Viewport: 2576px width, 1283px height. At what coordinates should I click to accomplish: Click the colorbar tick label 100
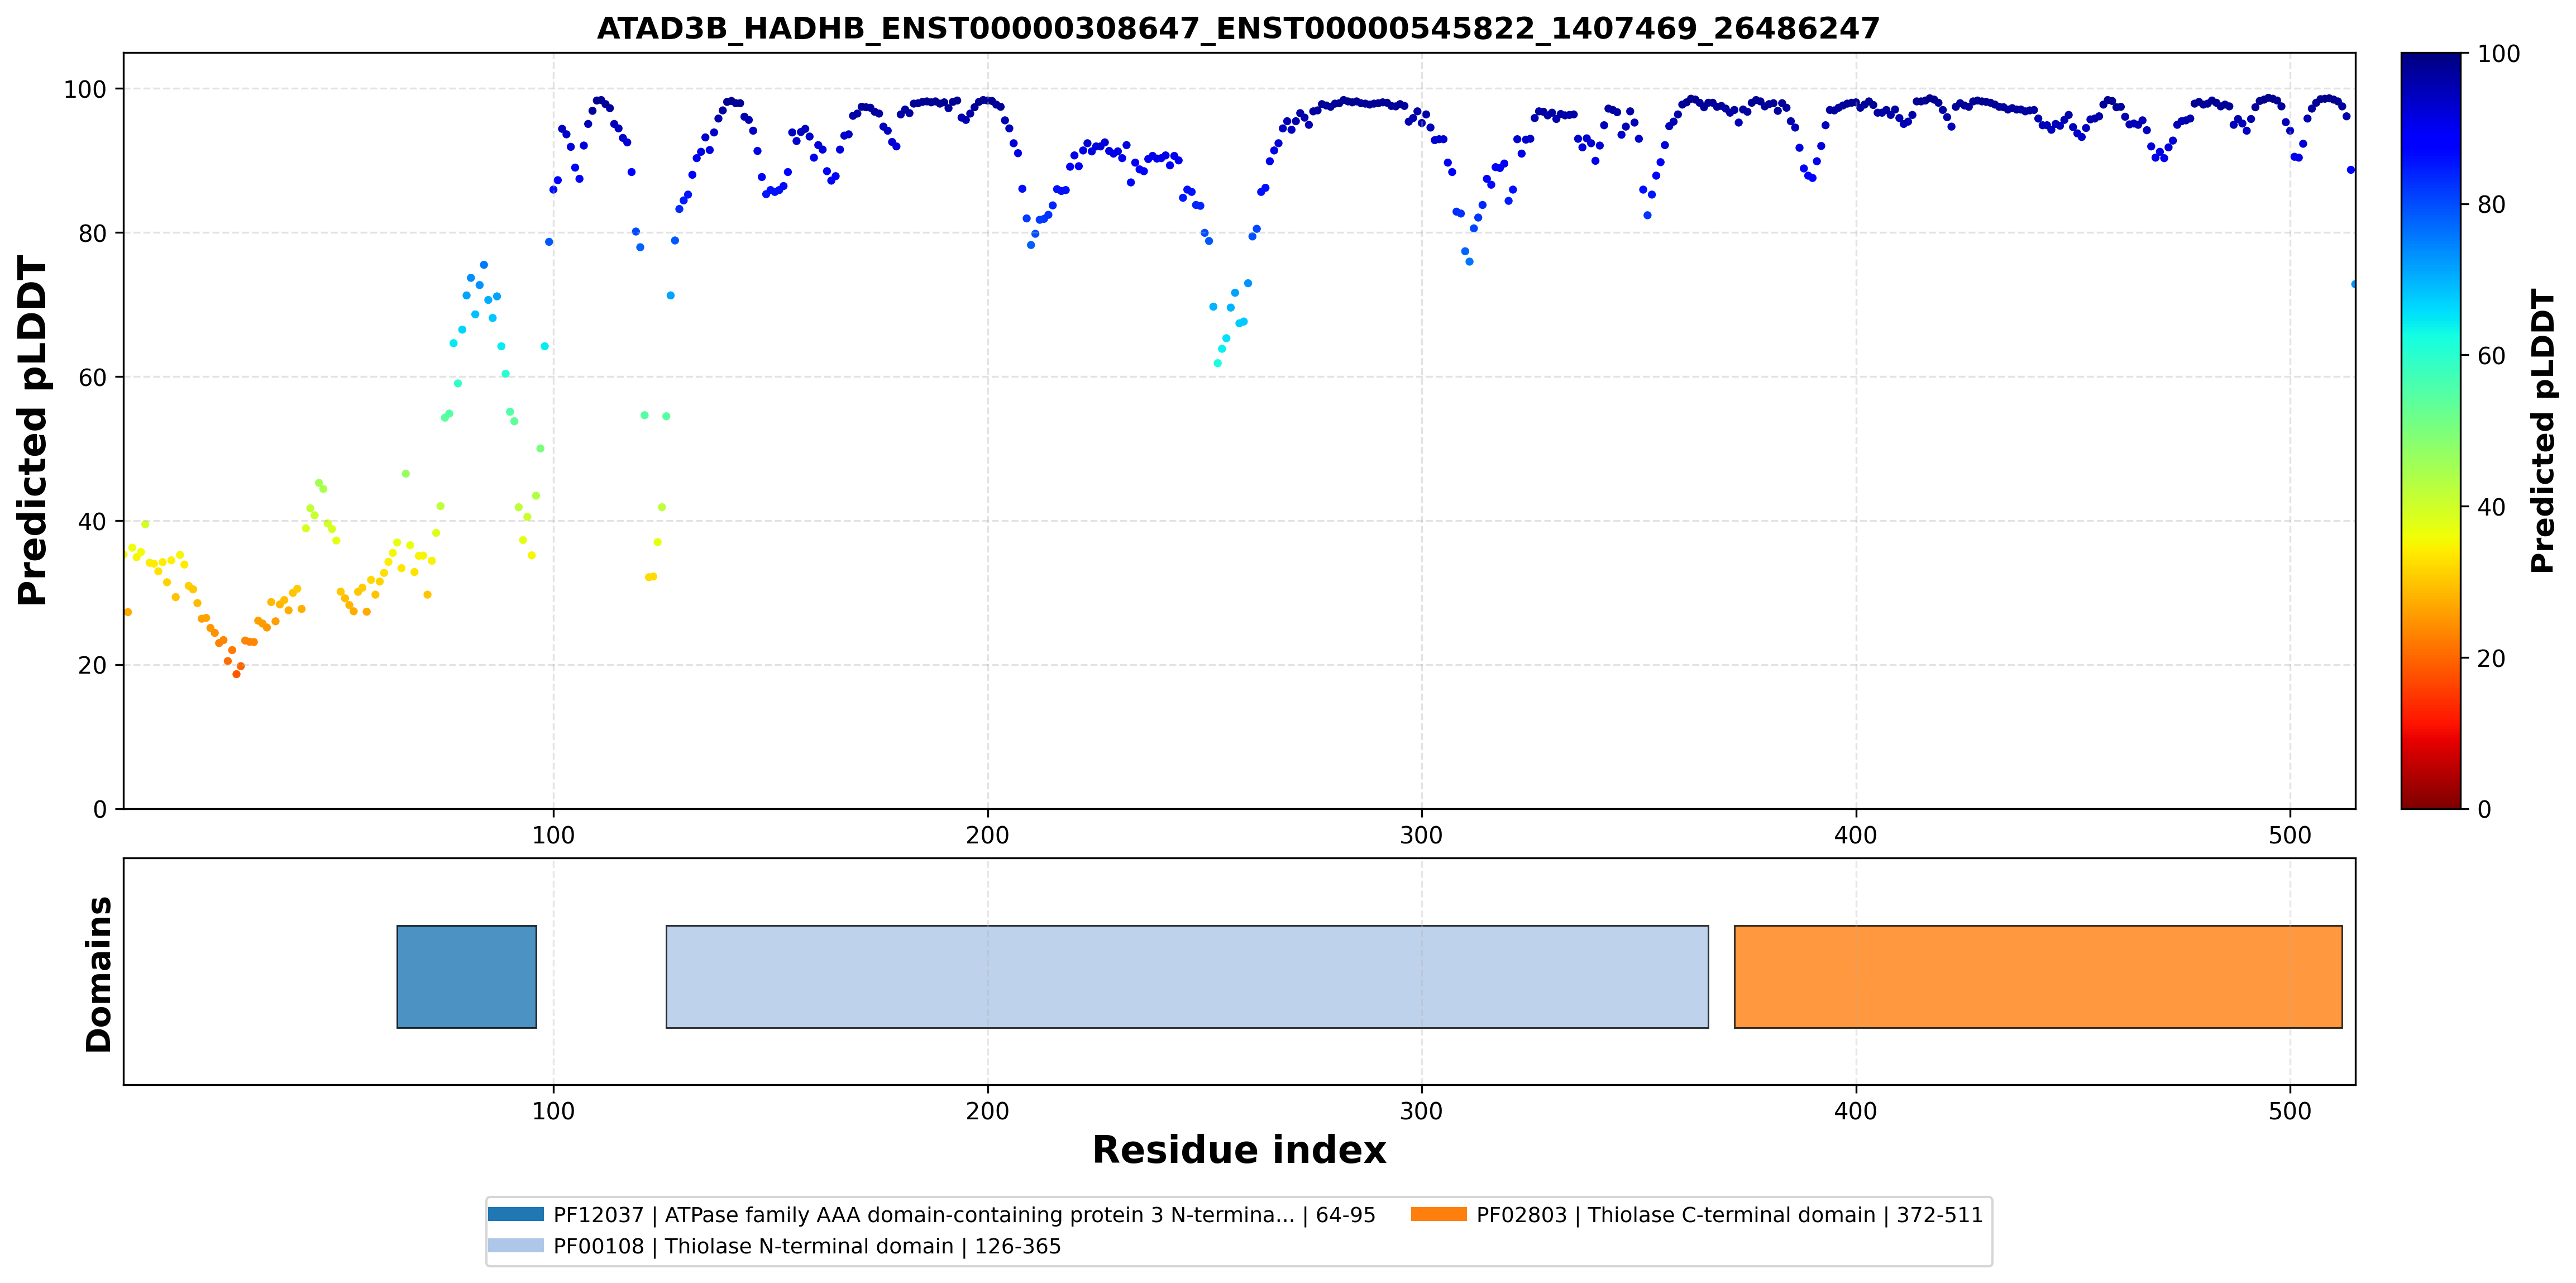(2498, 54)
